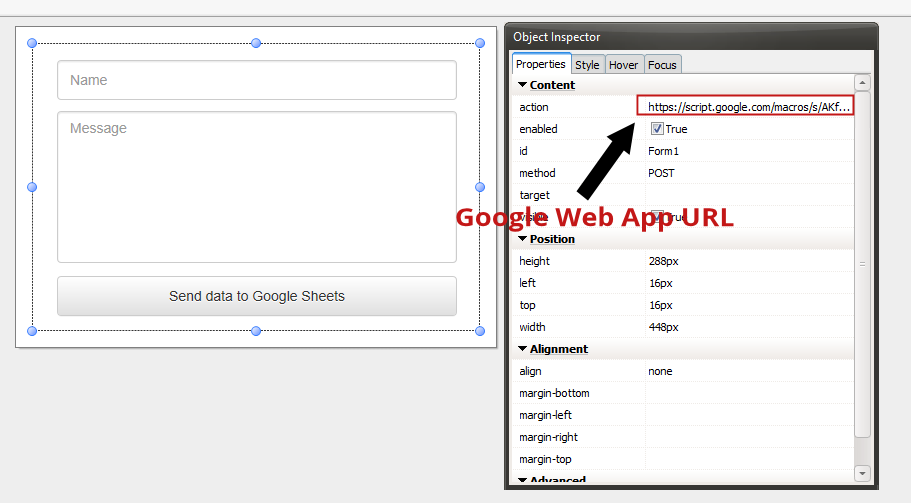Edit the action URL value

tap(745, 106)
